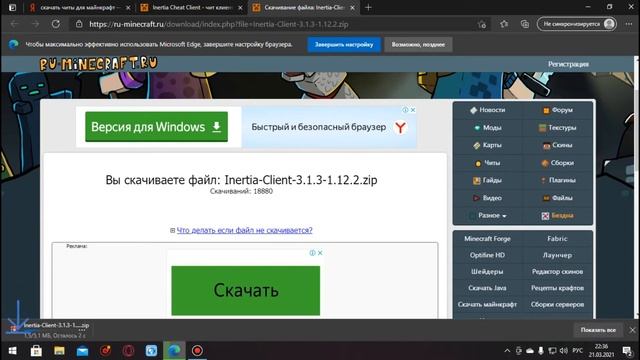Open the Optifine HD link
The height and width of the screenshot is (360, 640).
[487, 255]
